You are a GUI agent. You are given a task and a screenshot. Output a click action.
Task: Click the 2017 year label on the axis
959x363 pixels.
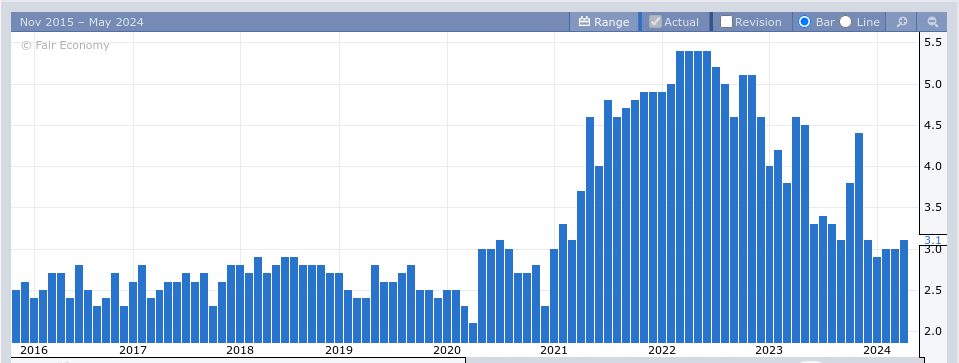coord(133,350)
